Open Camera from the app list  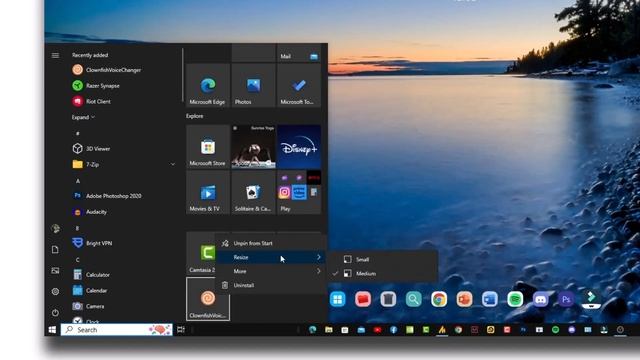[89, 306]
